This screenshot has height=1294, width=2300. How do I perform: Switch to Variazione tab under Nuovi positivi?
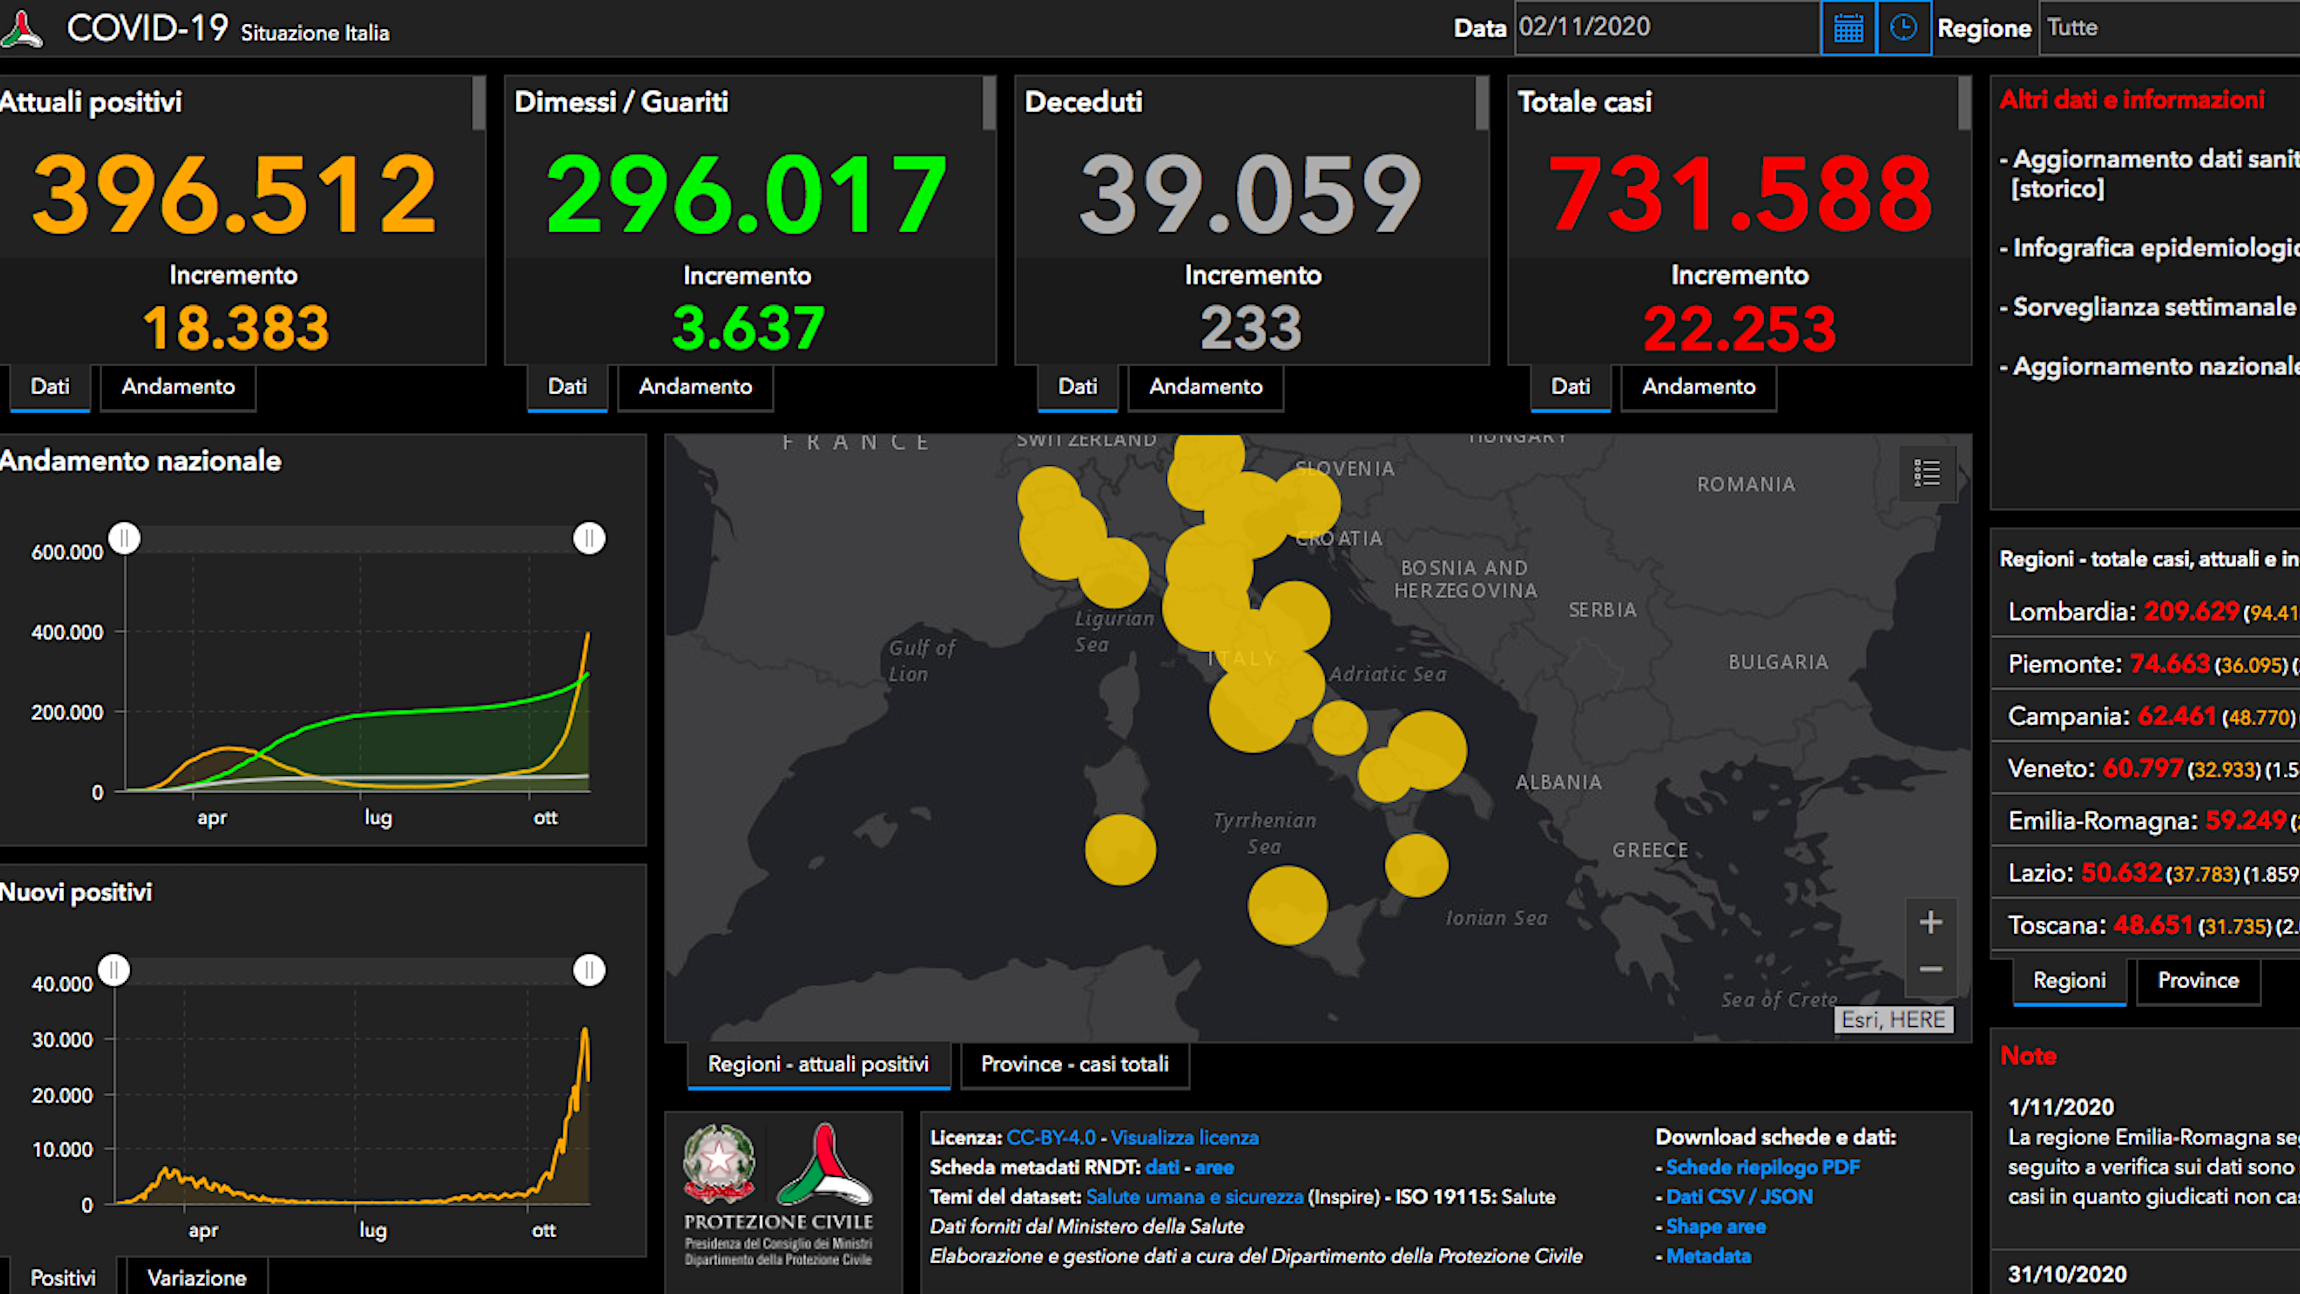(196, 1278)
